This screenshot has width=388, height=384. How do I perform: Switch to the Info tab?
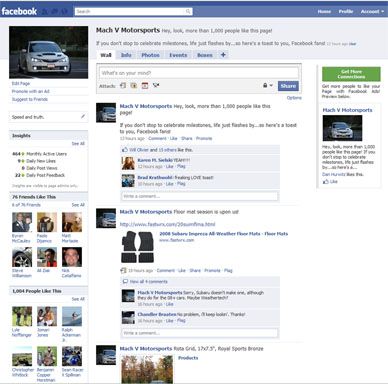click(x=126, y=55)
